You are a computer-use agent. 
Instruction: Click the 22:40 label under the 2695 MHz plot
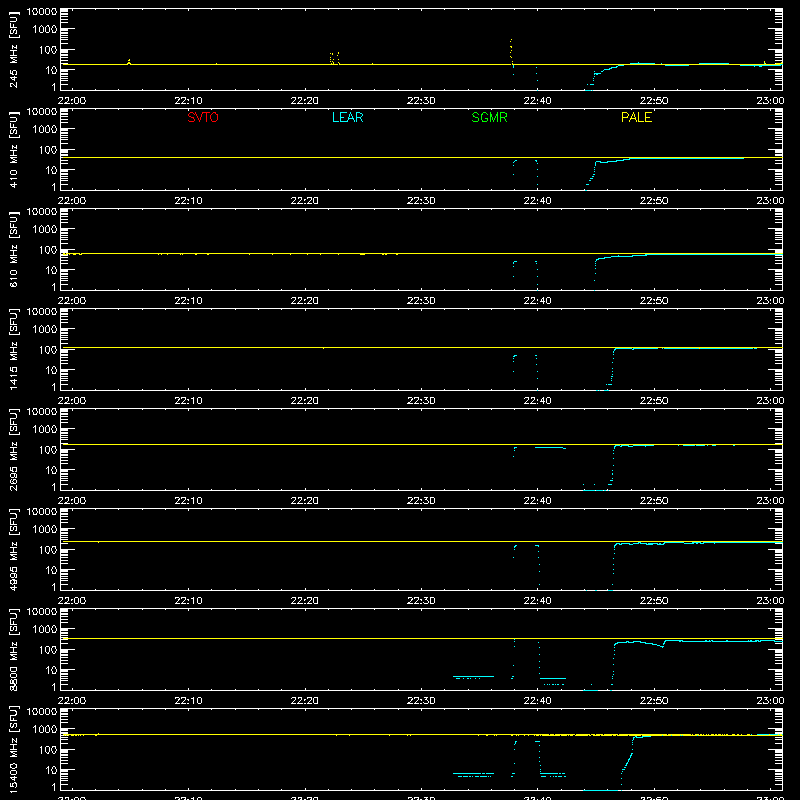[x=537, y=501]
